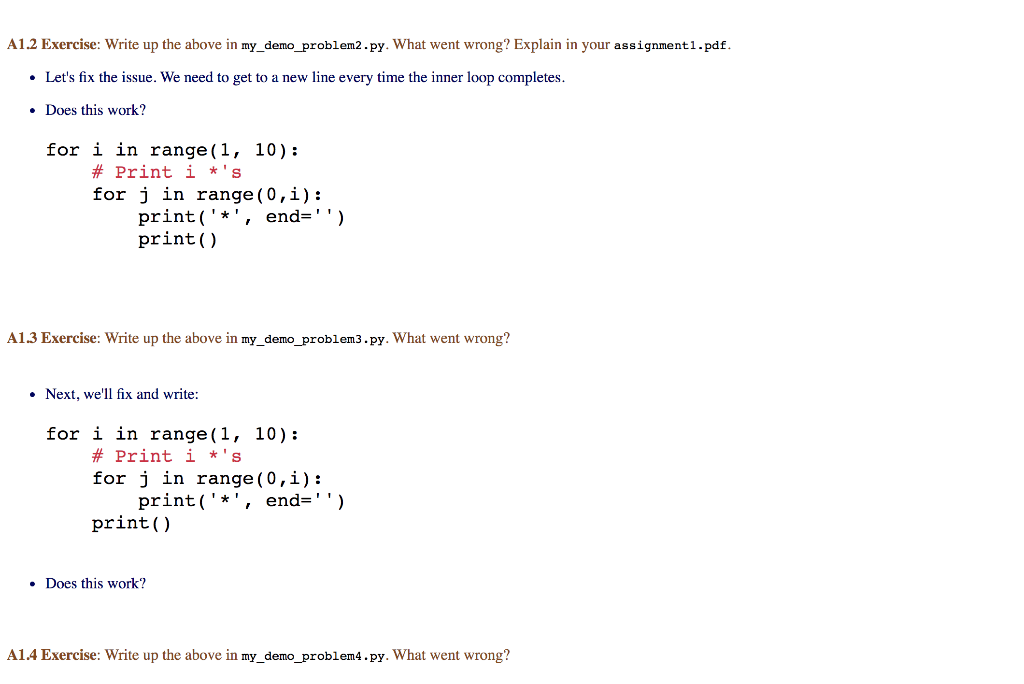Click the outer for loop line in the second code block
This screenshot has height=684, width=1024.
click(x=172, y=434)
